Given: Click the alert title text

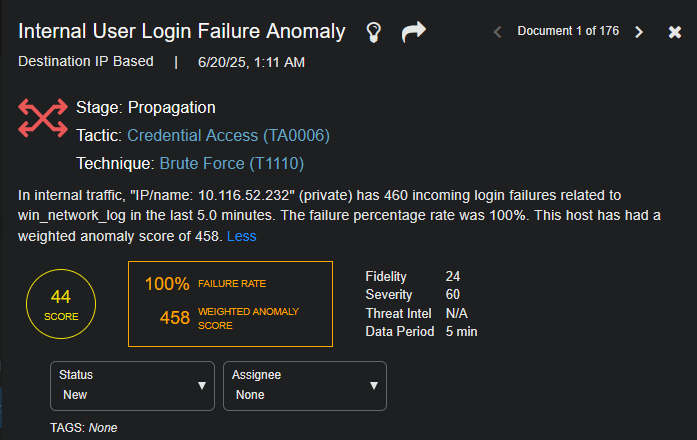Looking at the screenshot, I should 182,32.
